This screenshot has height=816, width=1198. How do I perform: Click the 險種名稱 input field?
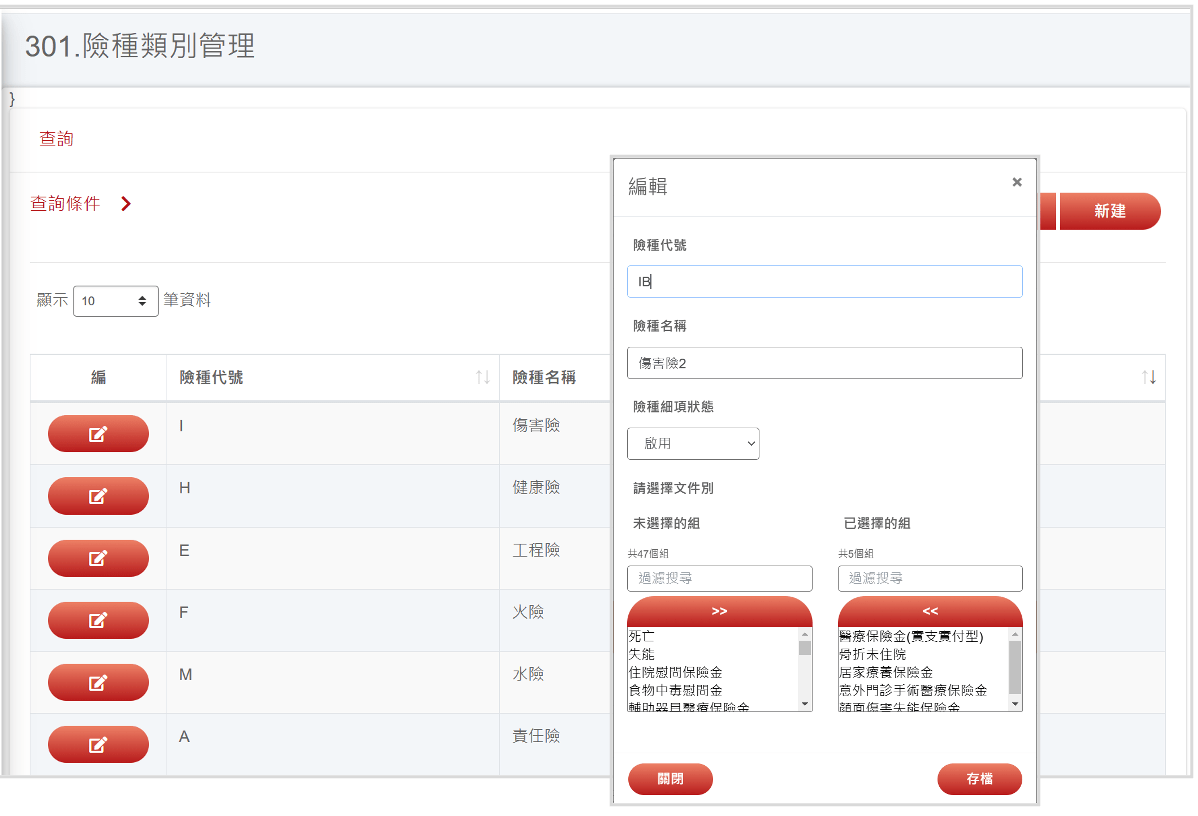click(824, 363)
